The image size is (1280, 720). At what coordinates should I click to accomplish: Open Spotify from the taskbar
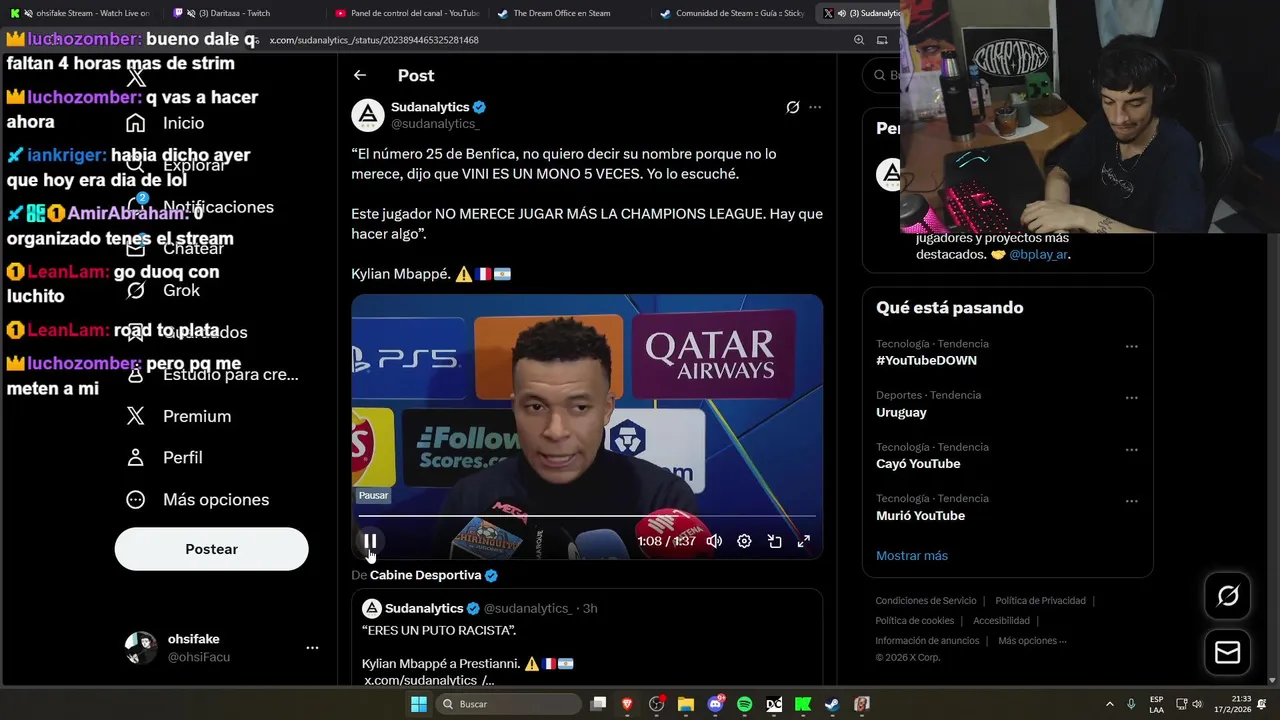coord(744,704)
